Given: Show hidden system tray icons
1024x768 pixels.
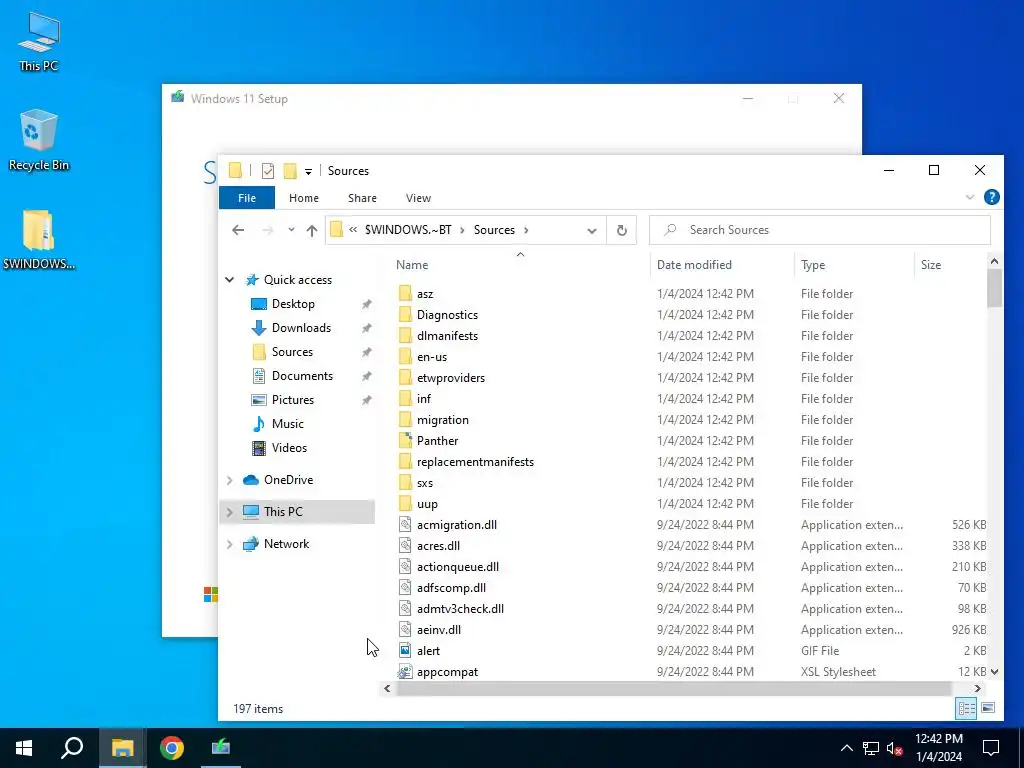Looking at the screenshot, I should click(846, 748).
